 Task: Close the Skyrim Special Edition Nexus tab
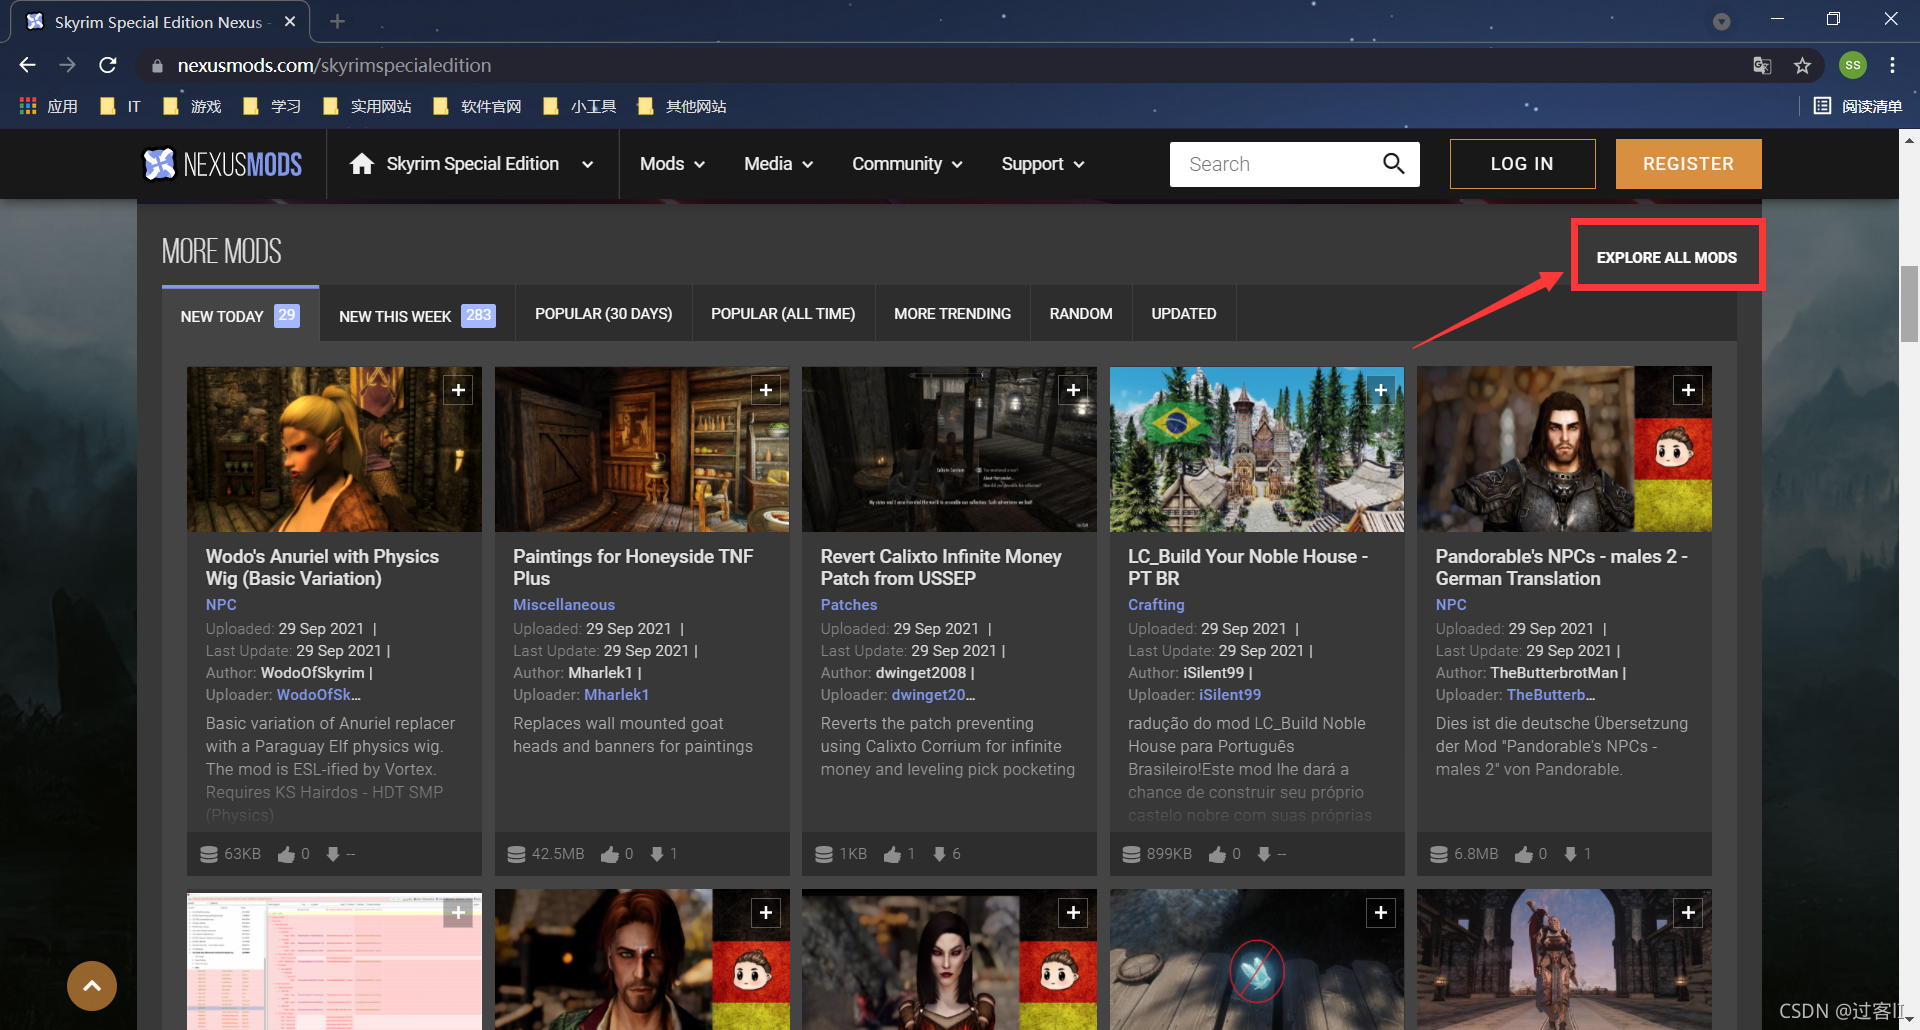coord(290,21)
